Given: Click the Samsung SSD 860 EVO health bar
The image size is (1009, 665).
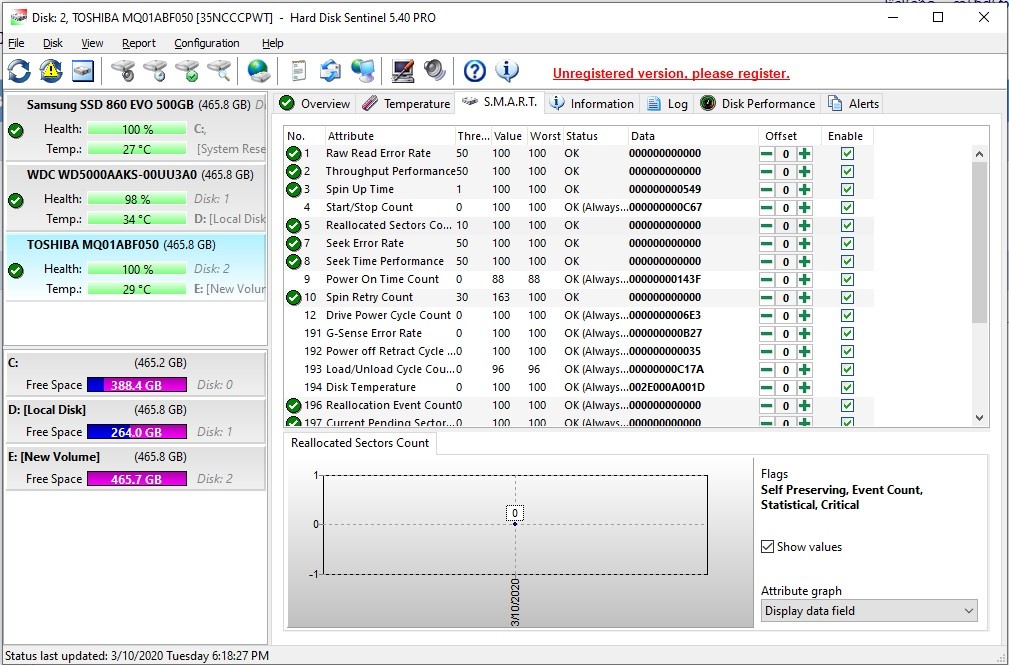Looking at the screenshot, I should point(137,129).
